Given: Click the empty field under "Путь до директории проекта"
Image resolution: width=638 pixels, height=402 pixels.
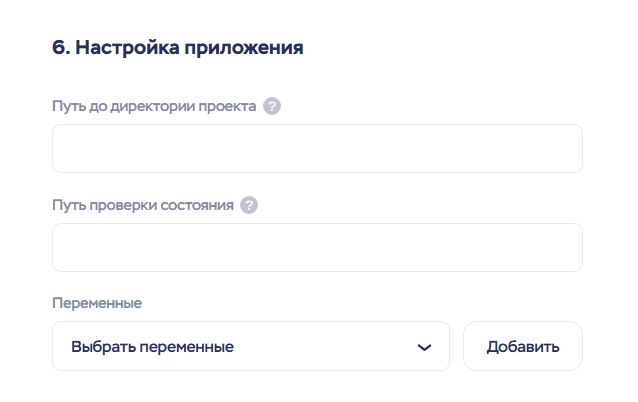Looking at the screenshot, I should coord(317,149).
